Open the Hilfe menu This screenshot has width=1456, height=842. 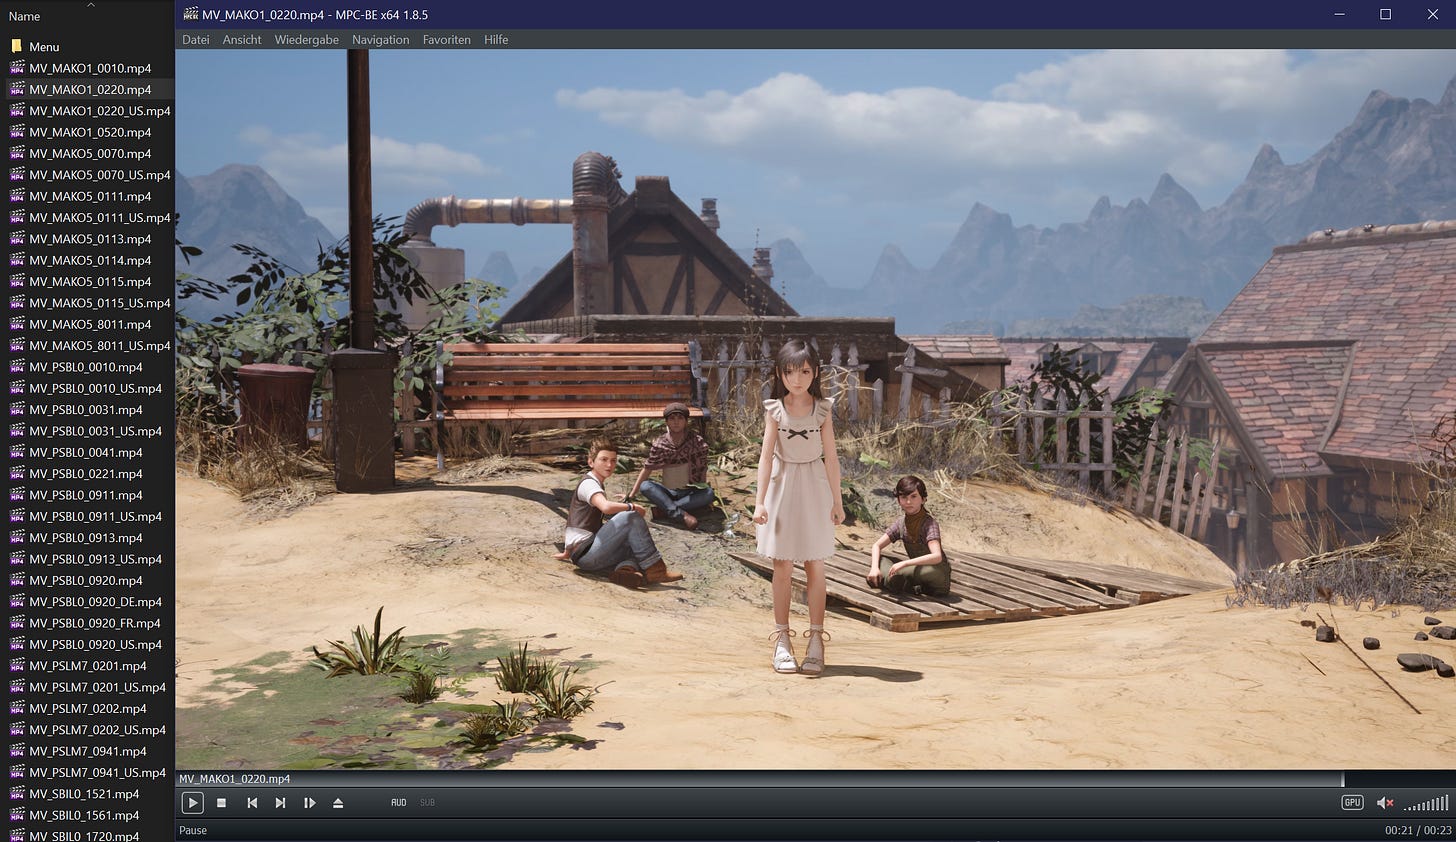click(x=496, y=40)
